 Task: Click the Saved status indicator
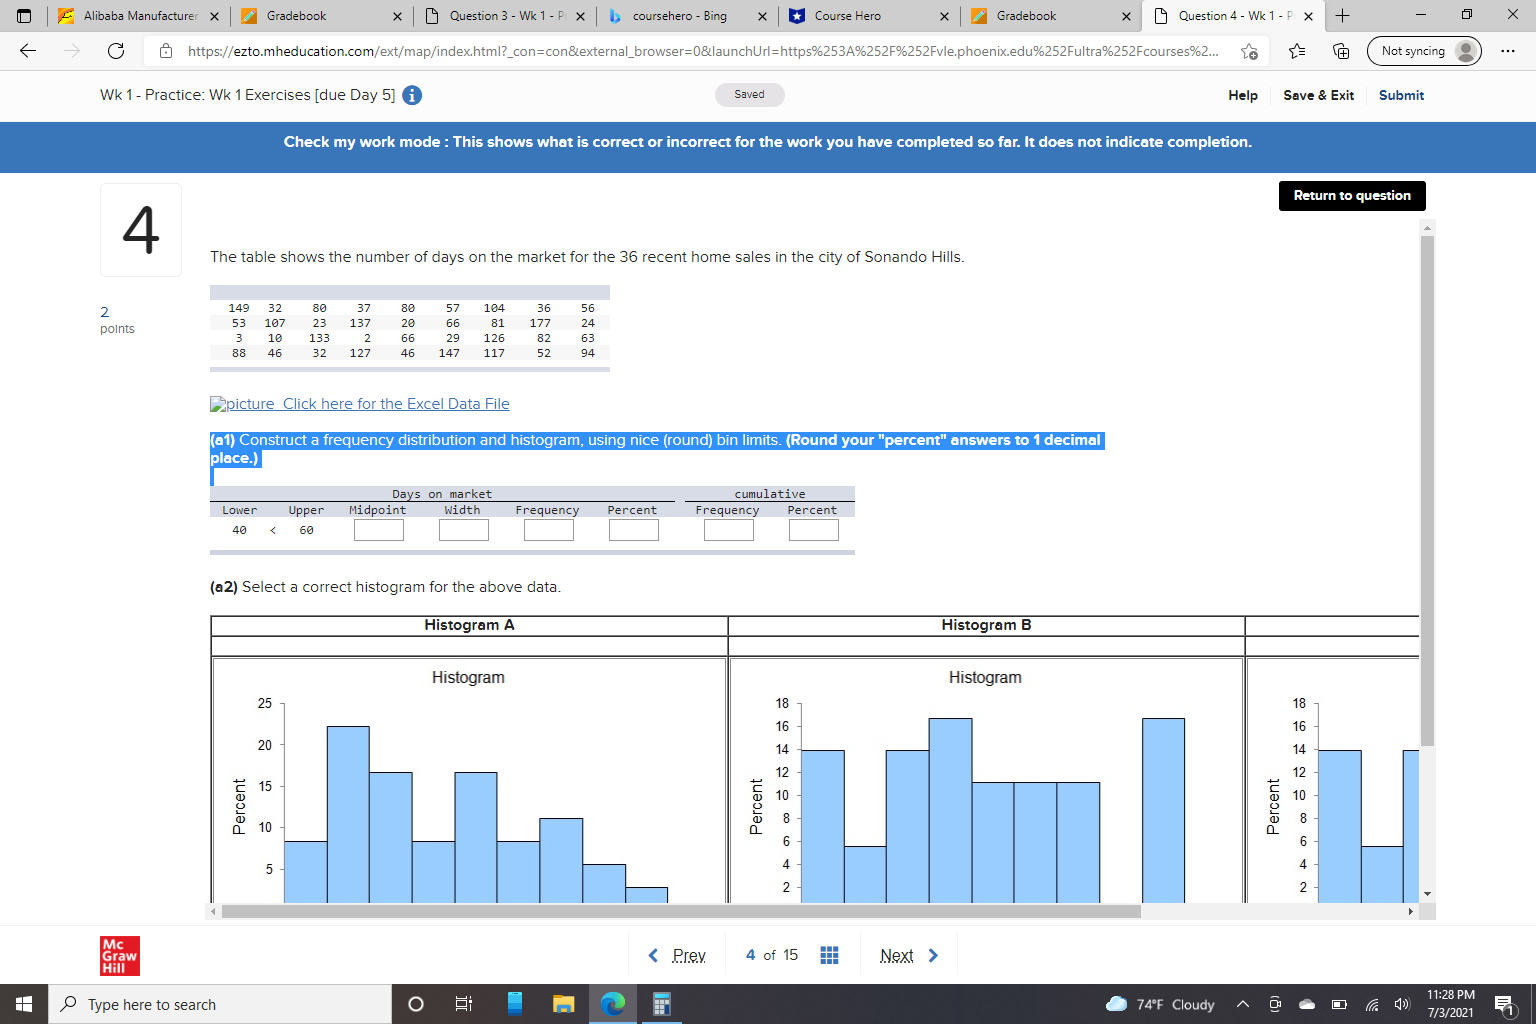point(749,95)
